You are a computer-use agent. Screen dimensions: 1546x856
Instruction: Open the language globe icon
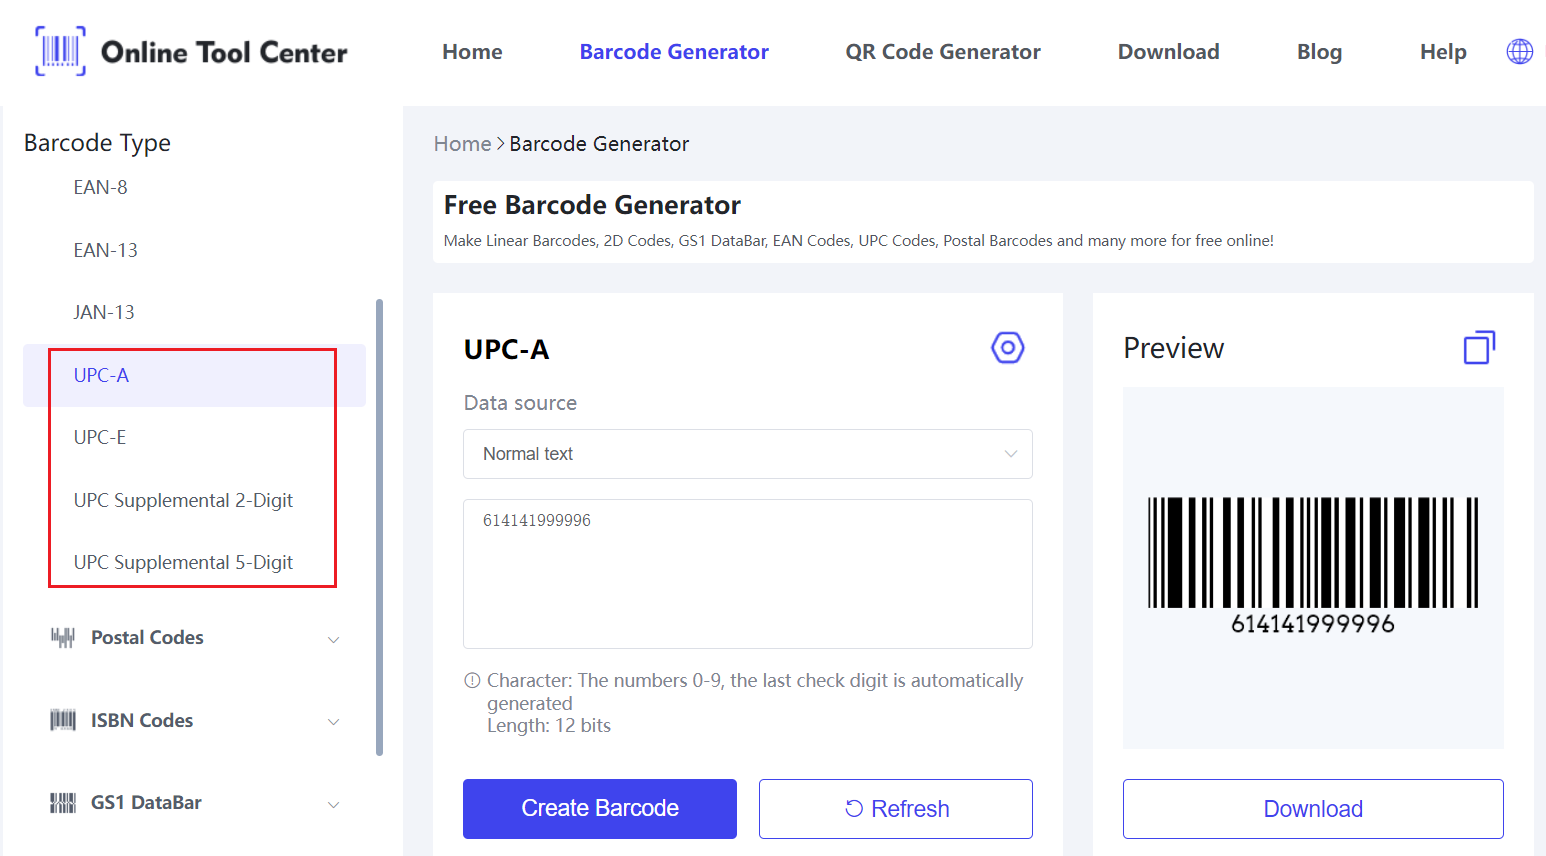[1519, 51]
